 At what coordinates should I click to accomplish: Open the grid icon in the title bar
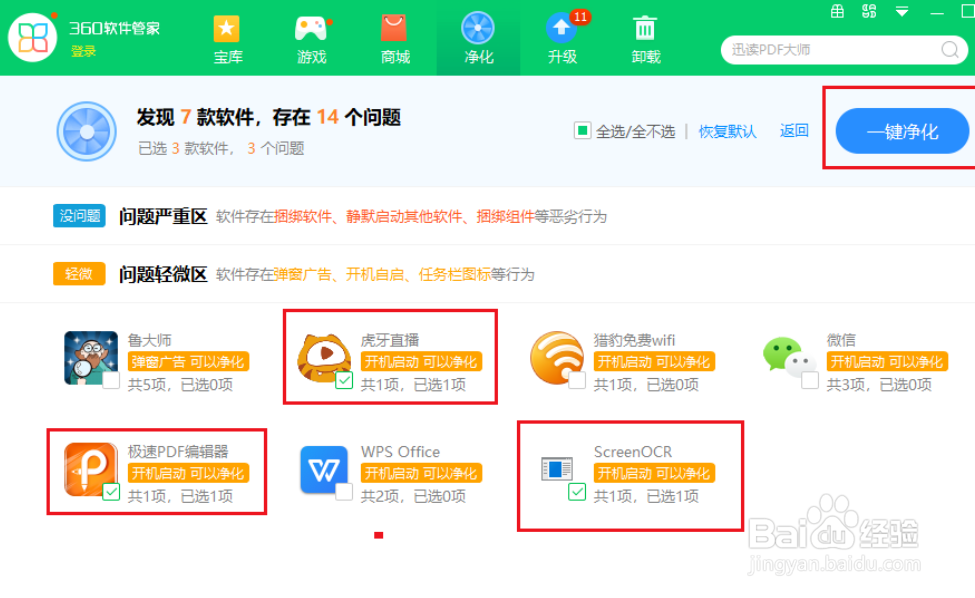[838, 11]
